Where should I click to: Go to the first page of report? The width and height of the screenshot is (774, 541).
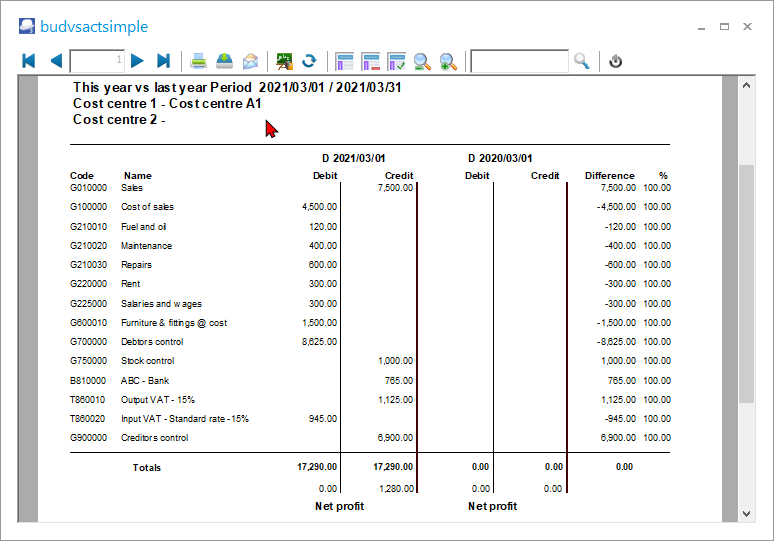click(x=29, y=61)
